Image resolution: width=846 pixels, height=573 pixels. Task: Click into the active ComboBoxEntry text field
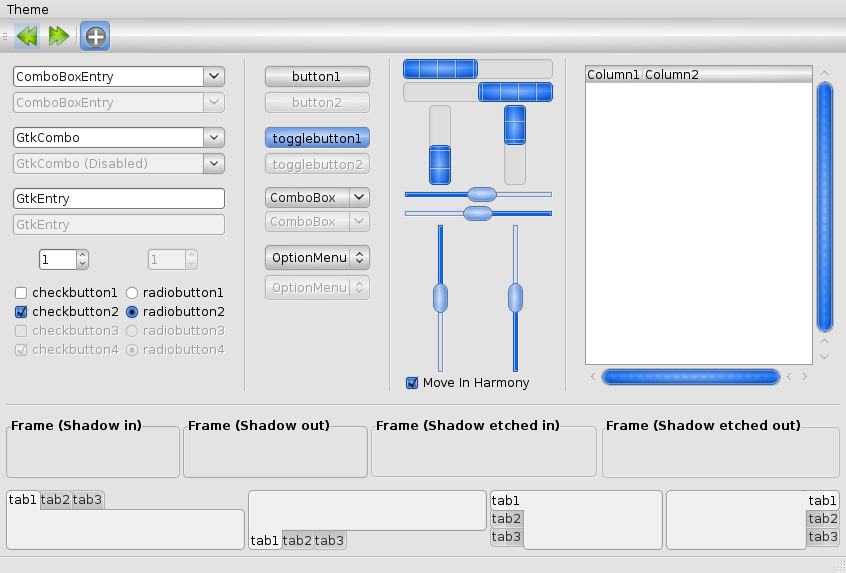pos(108,77)
